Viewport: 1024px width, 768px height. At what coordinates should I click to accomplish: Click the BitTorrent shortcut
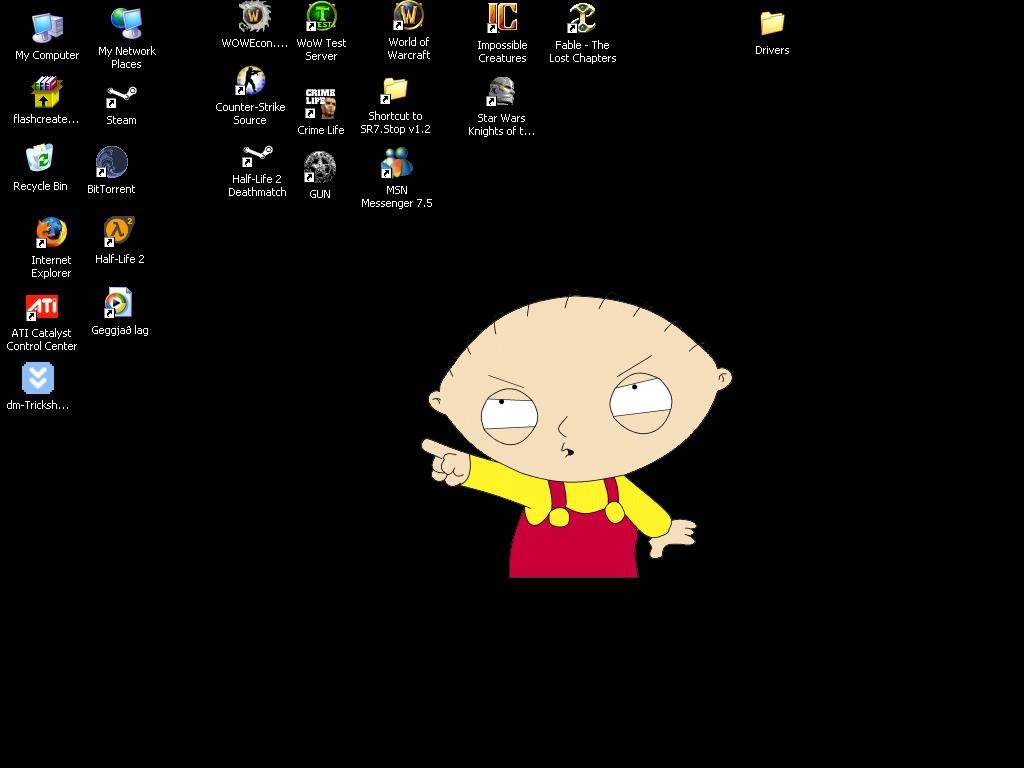point(111,162)
